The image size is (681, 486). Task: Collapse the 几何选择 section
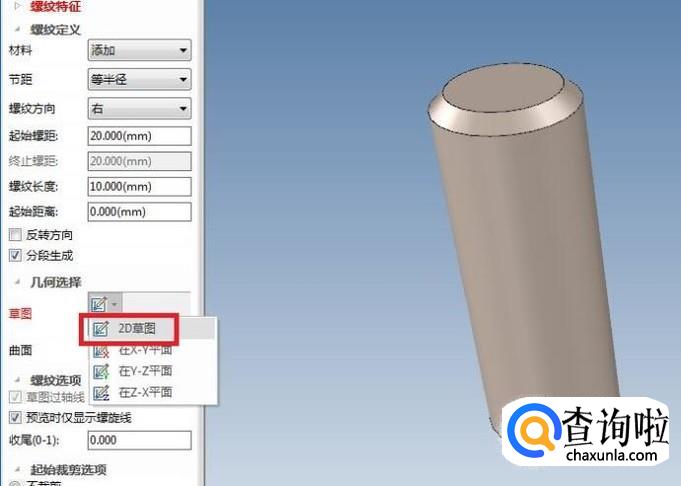point(17,282)
